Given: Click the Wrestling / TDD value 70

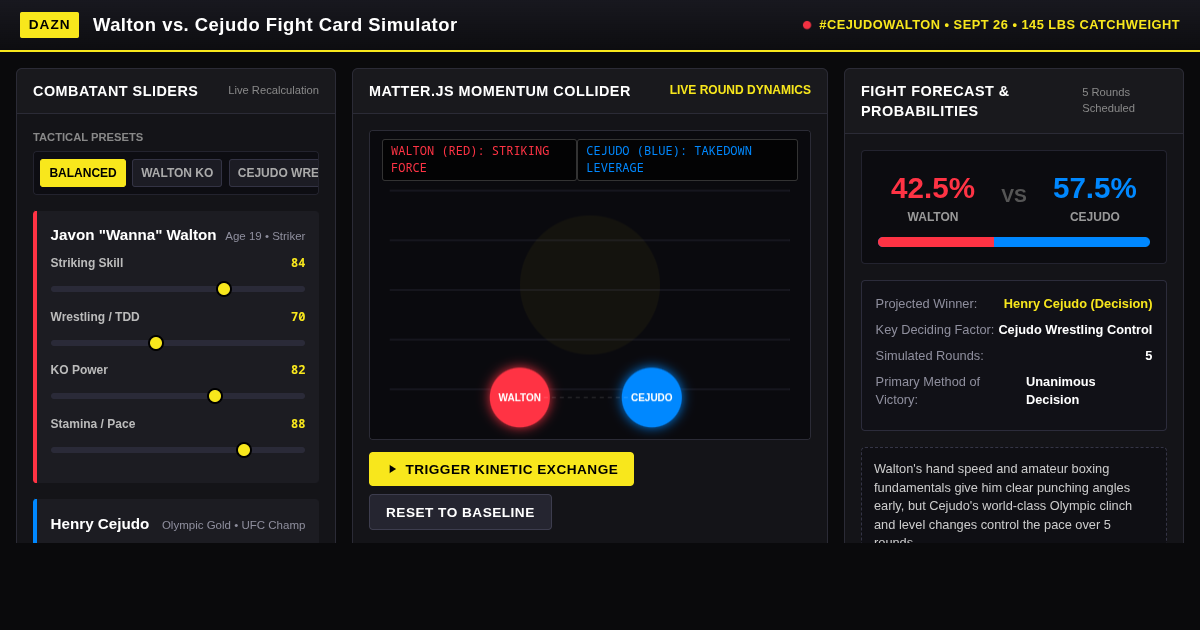Looking at the screenshot, I should [298, 317].
